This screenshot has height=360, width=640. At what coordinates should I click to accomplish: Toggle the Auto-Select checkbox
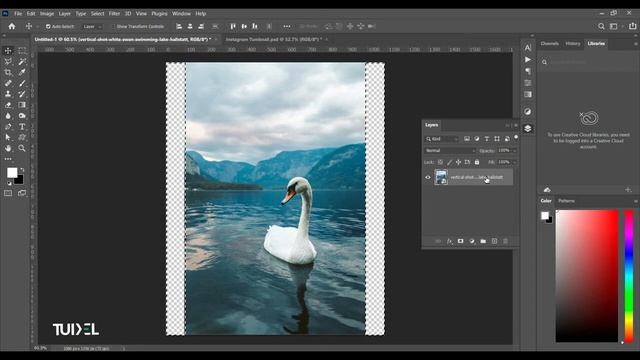point(48,27)
